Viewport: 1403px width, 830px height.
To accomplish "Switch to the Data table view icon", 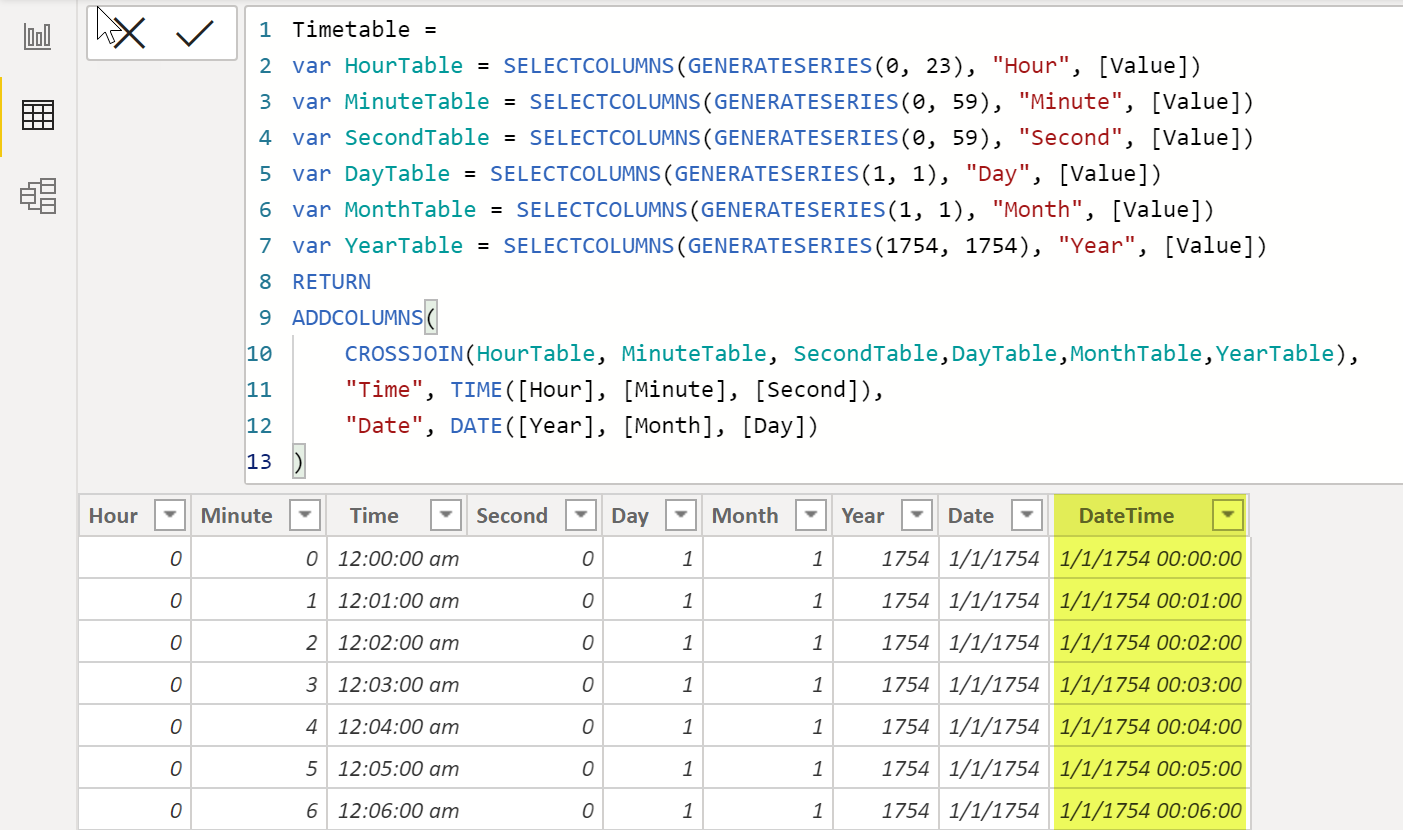I will pyautogui.click(x=38, y=115).
